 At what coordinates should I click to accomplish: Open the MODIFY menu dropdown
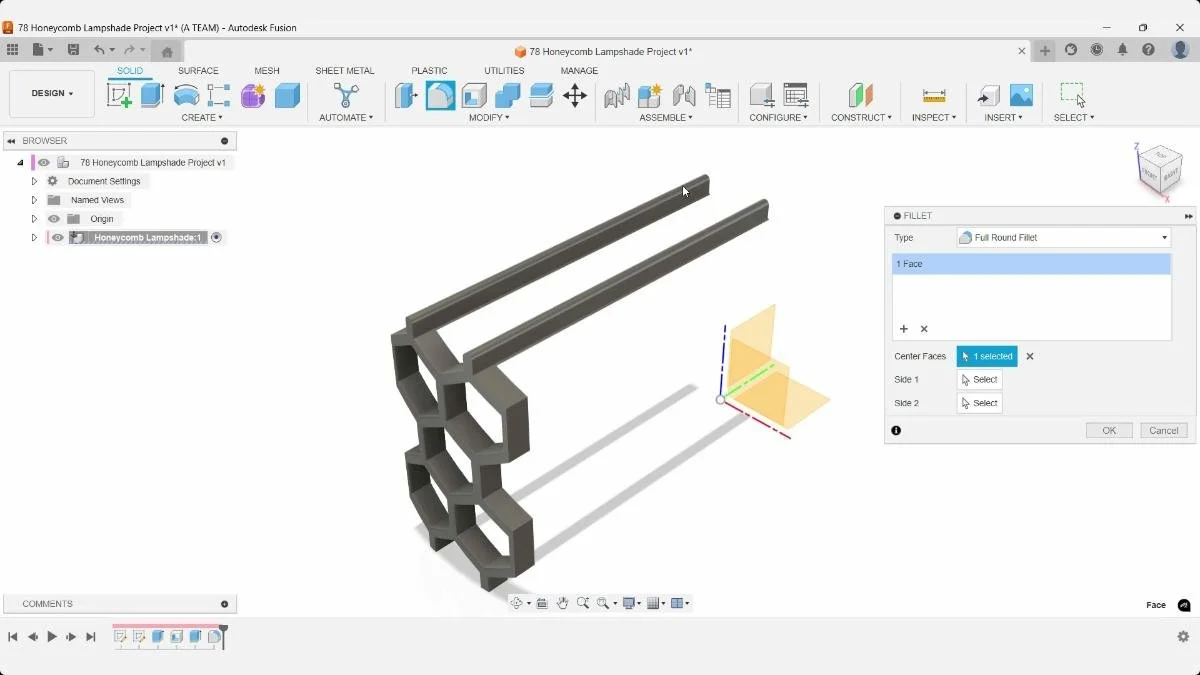click(489, 118)
